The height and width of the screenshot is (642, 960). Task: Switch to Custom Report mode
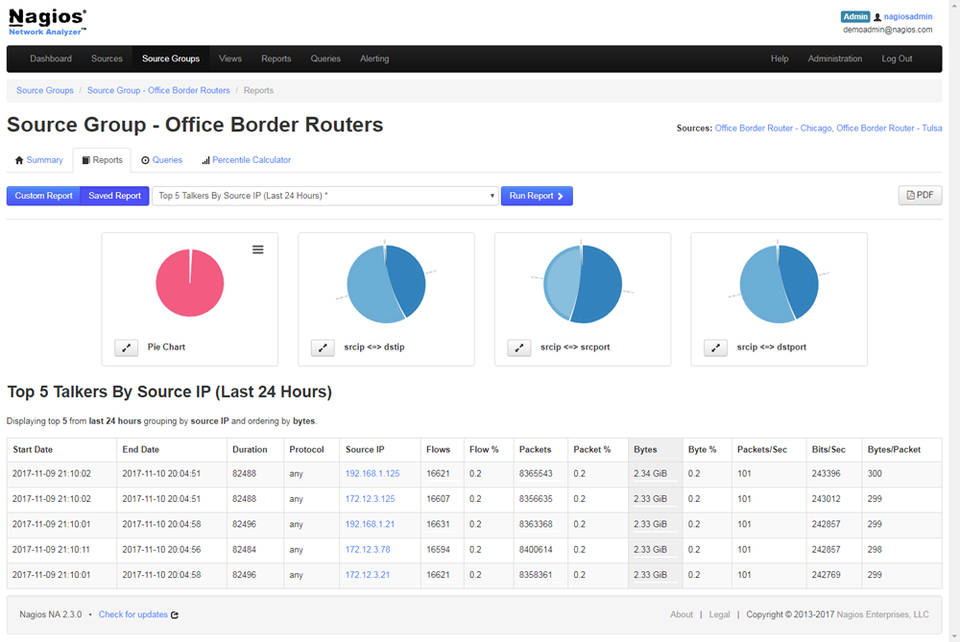click(43, 196)
